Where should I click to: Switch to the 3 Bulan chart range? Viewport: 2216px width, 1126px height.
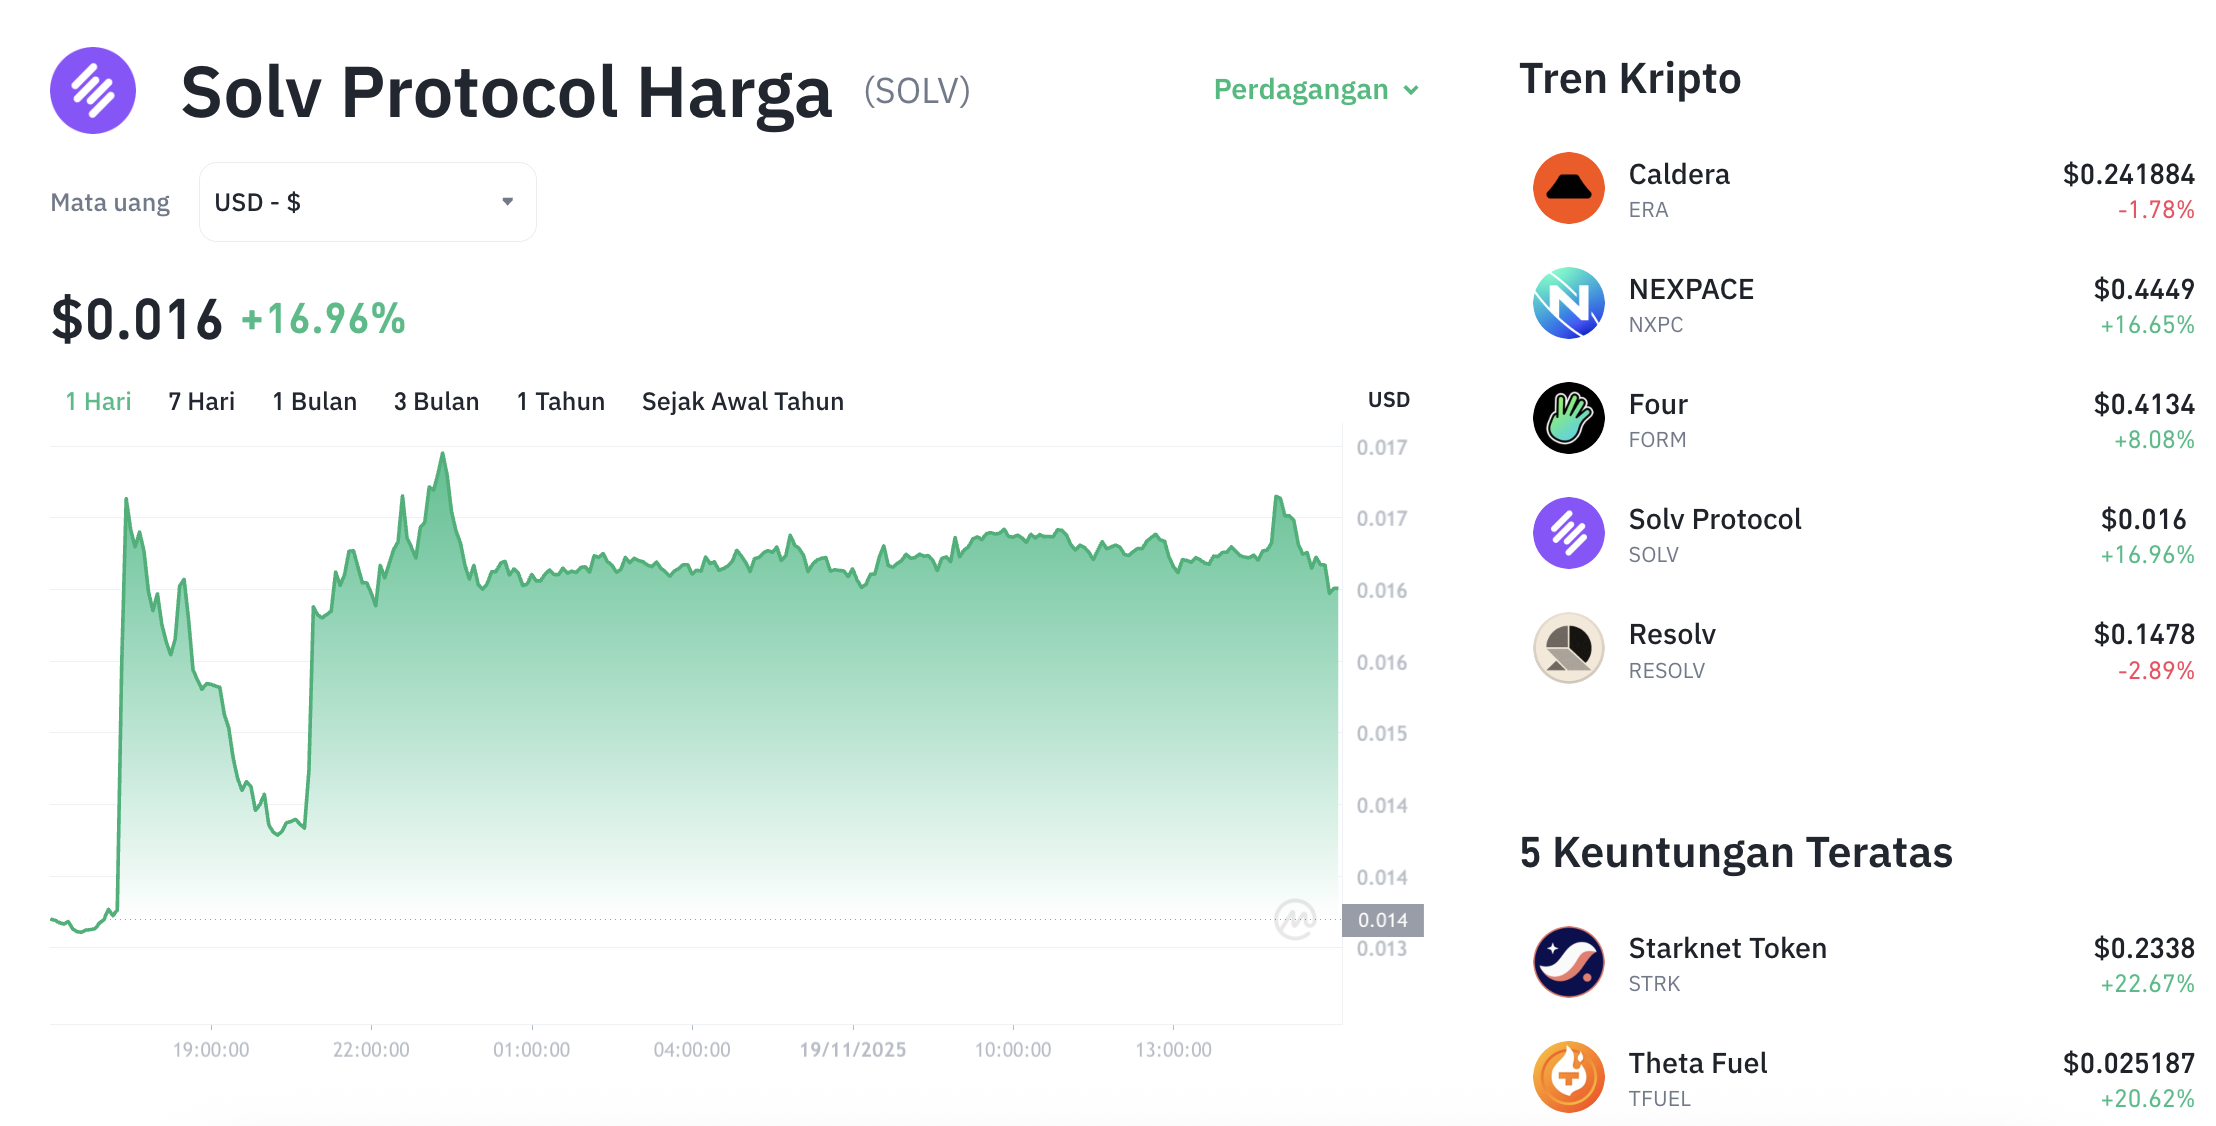point(436,401)
